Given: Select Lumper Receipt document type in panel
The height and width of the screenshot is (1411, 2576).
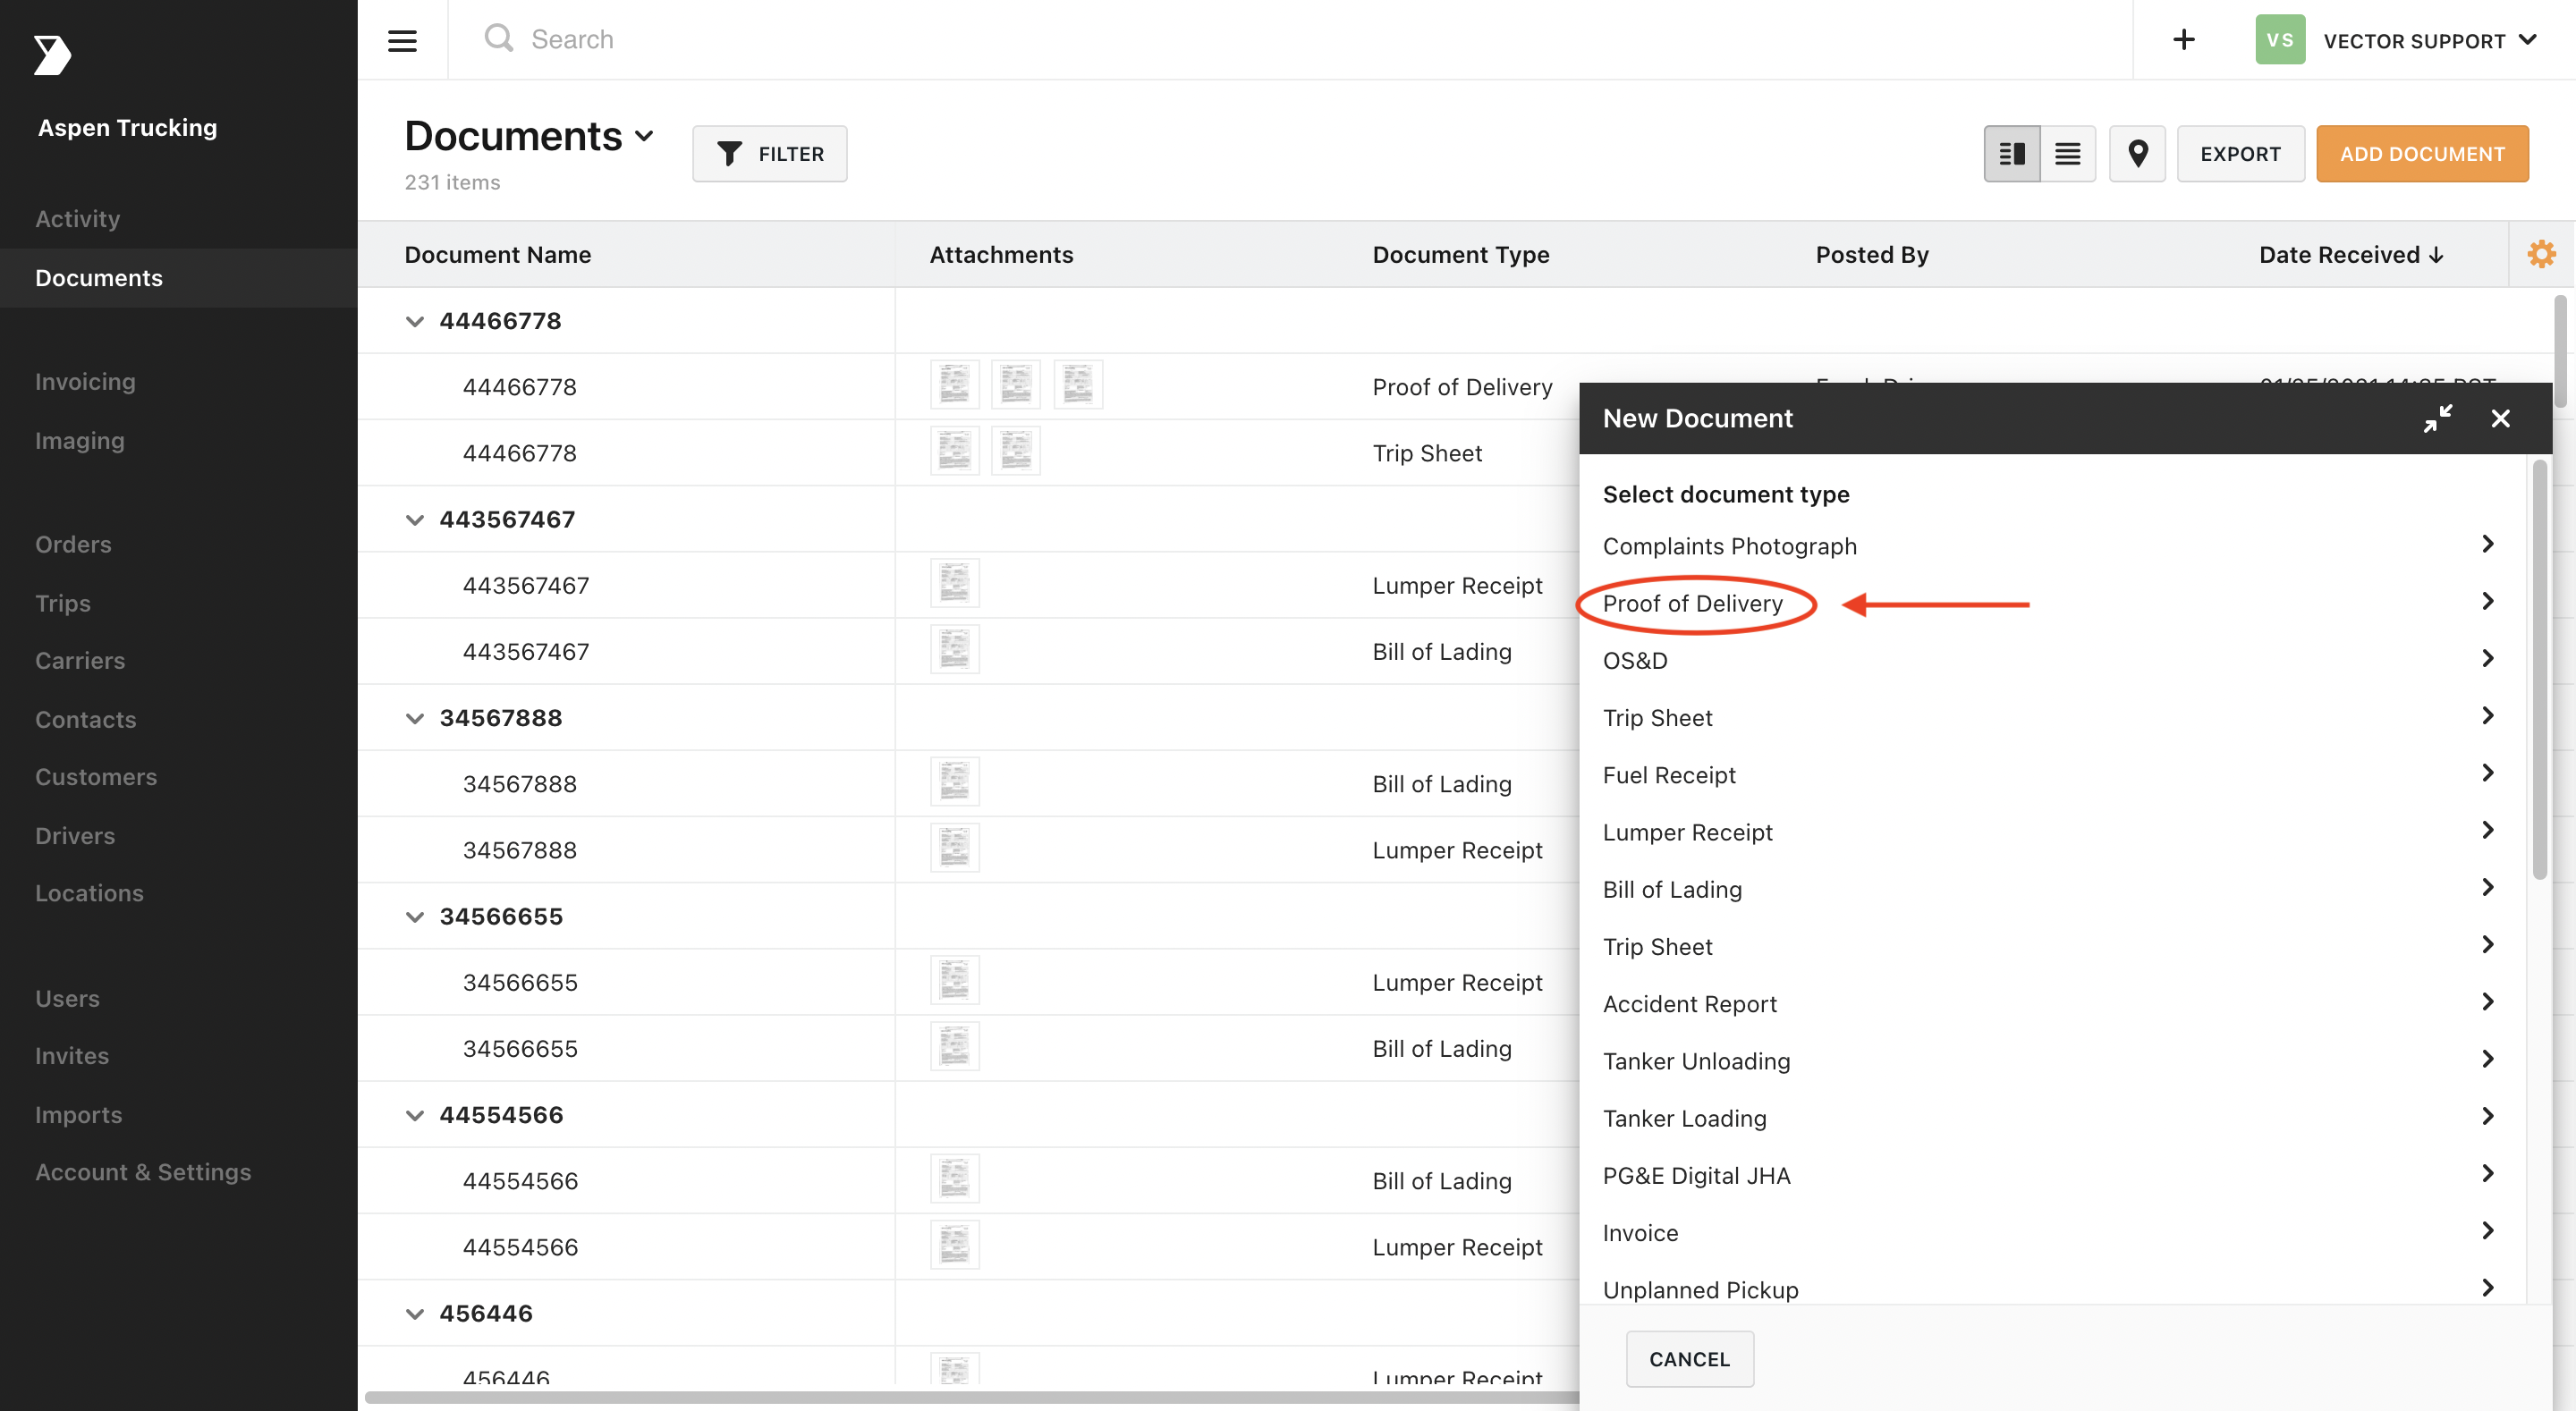Looking at the screenshot, I should 2049,831.
